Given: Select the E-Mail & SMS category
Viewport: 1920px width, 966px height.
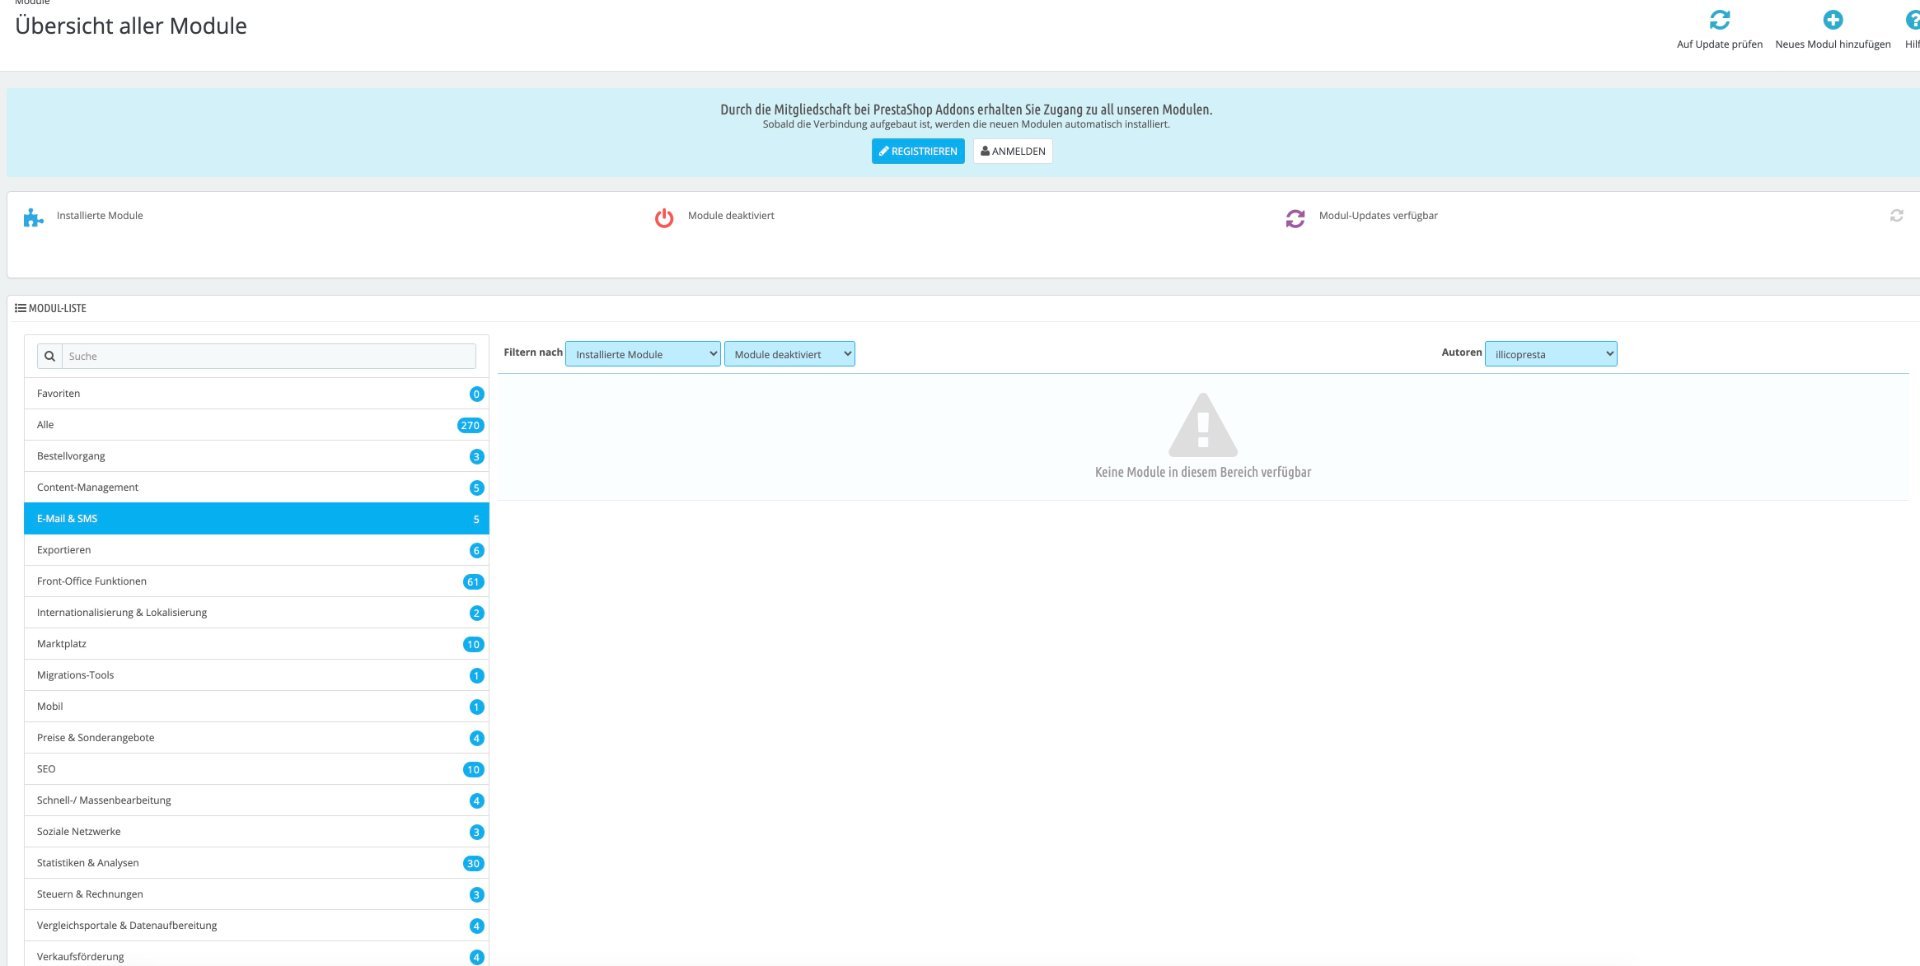Looking at the screenshot, I should (x=257, y=518).
